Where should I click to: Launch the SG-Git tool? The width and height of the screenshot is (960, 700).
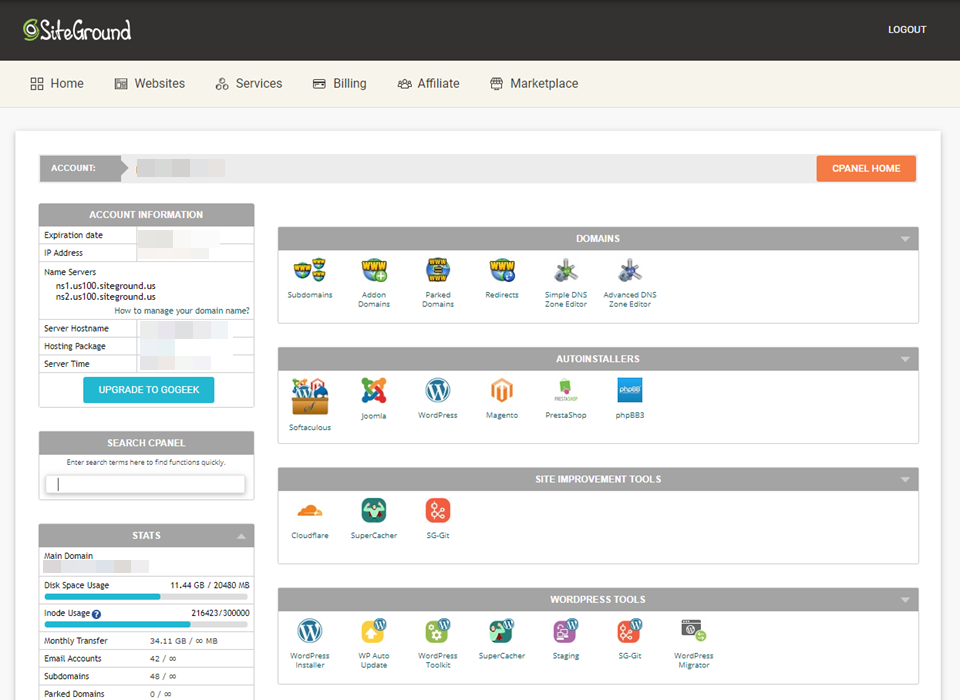coord(438,510)
